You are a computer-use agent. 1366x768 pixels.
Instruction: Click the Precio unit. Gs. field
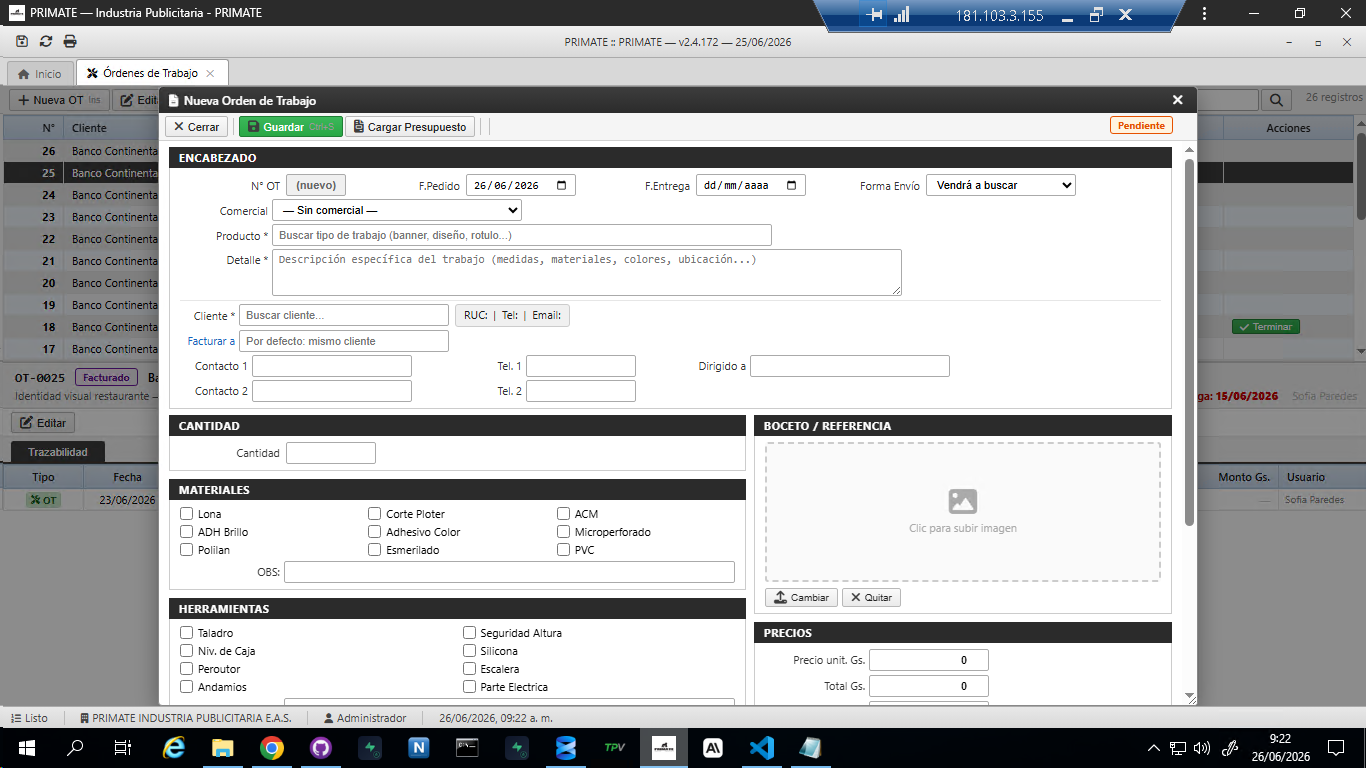(x=929, y=660)
